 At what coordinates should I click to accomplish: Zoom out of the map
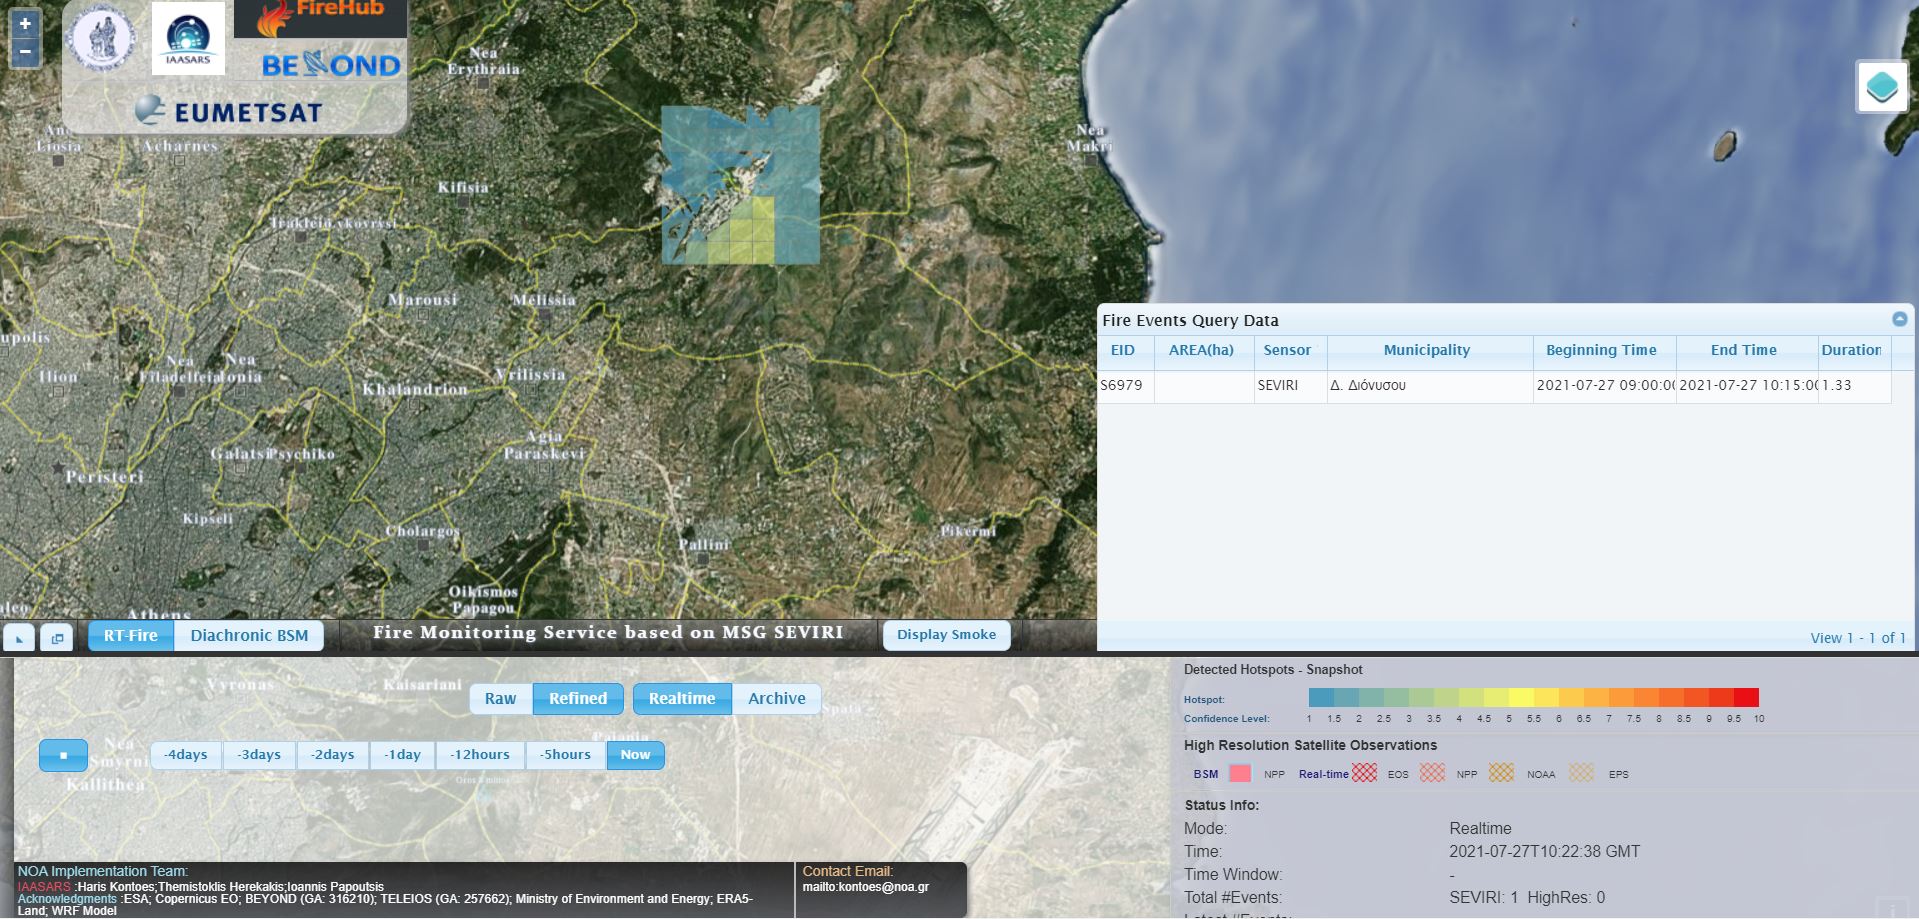pos(25,52)
